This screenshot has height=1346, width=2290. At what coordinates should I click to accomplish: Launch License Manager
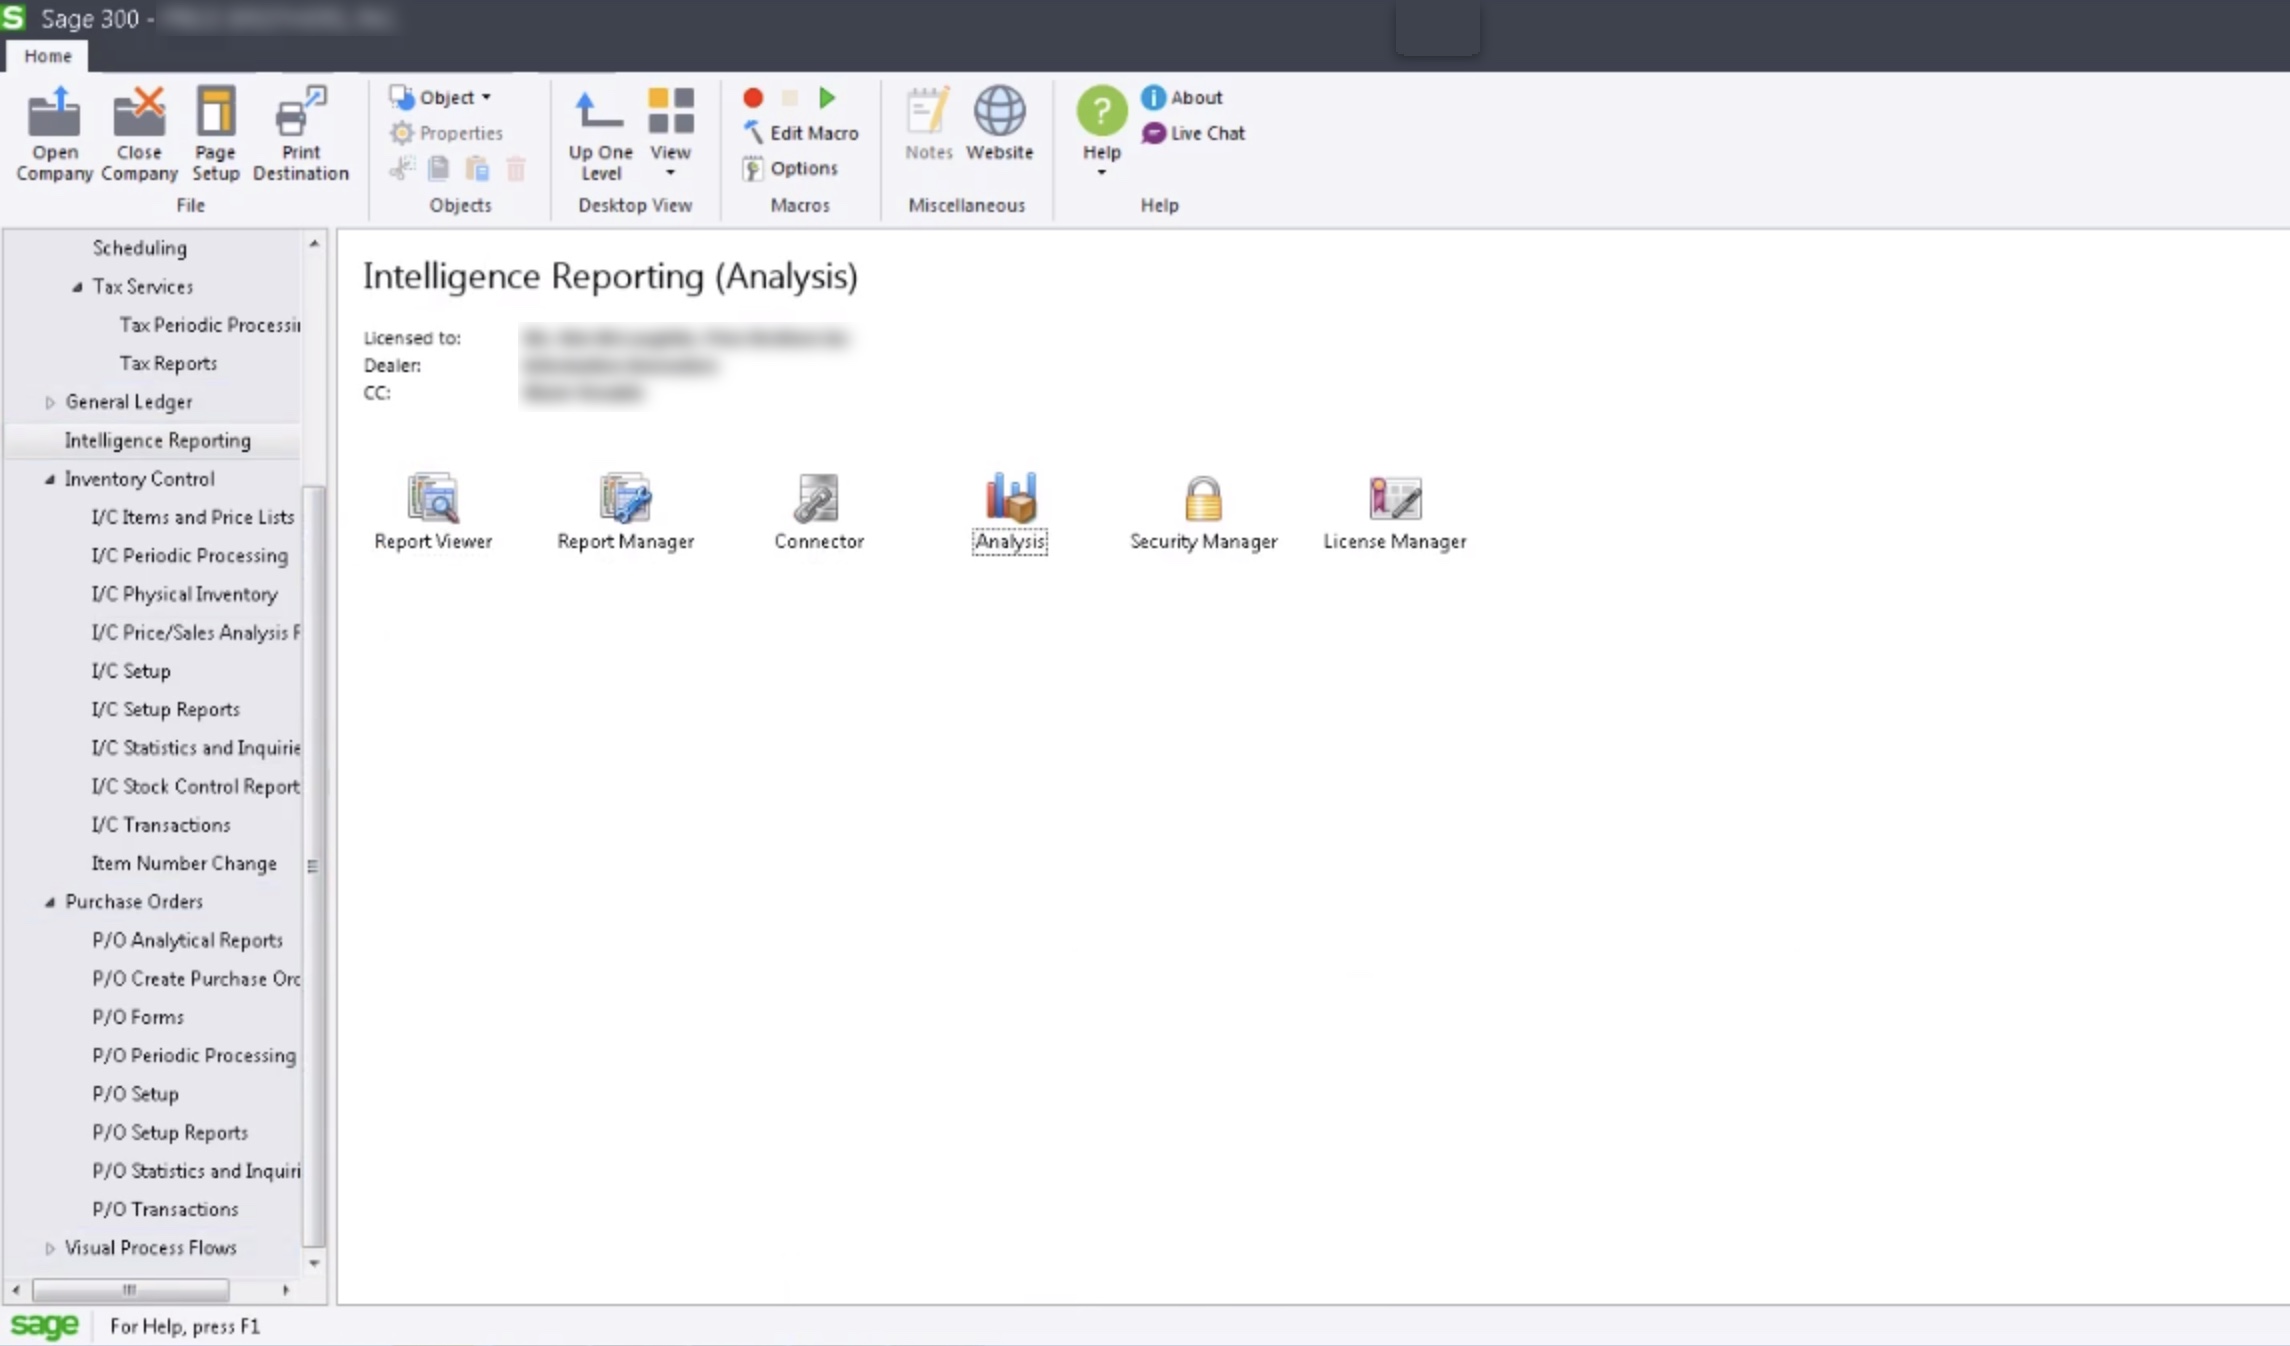point(1394,499)
